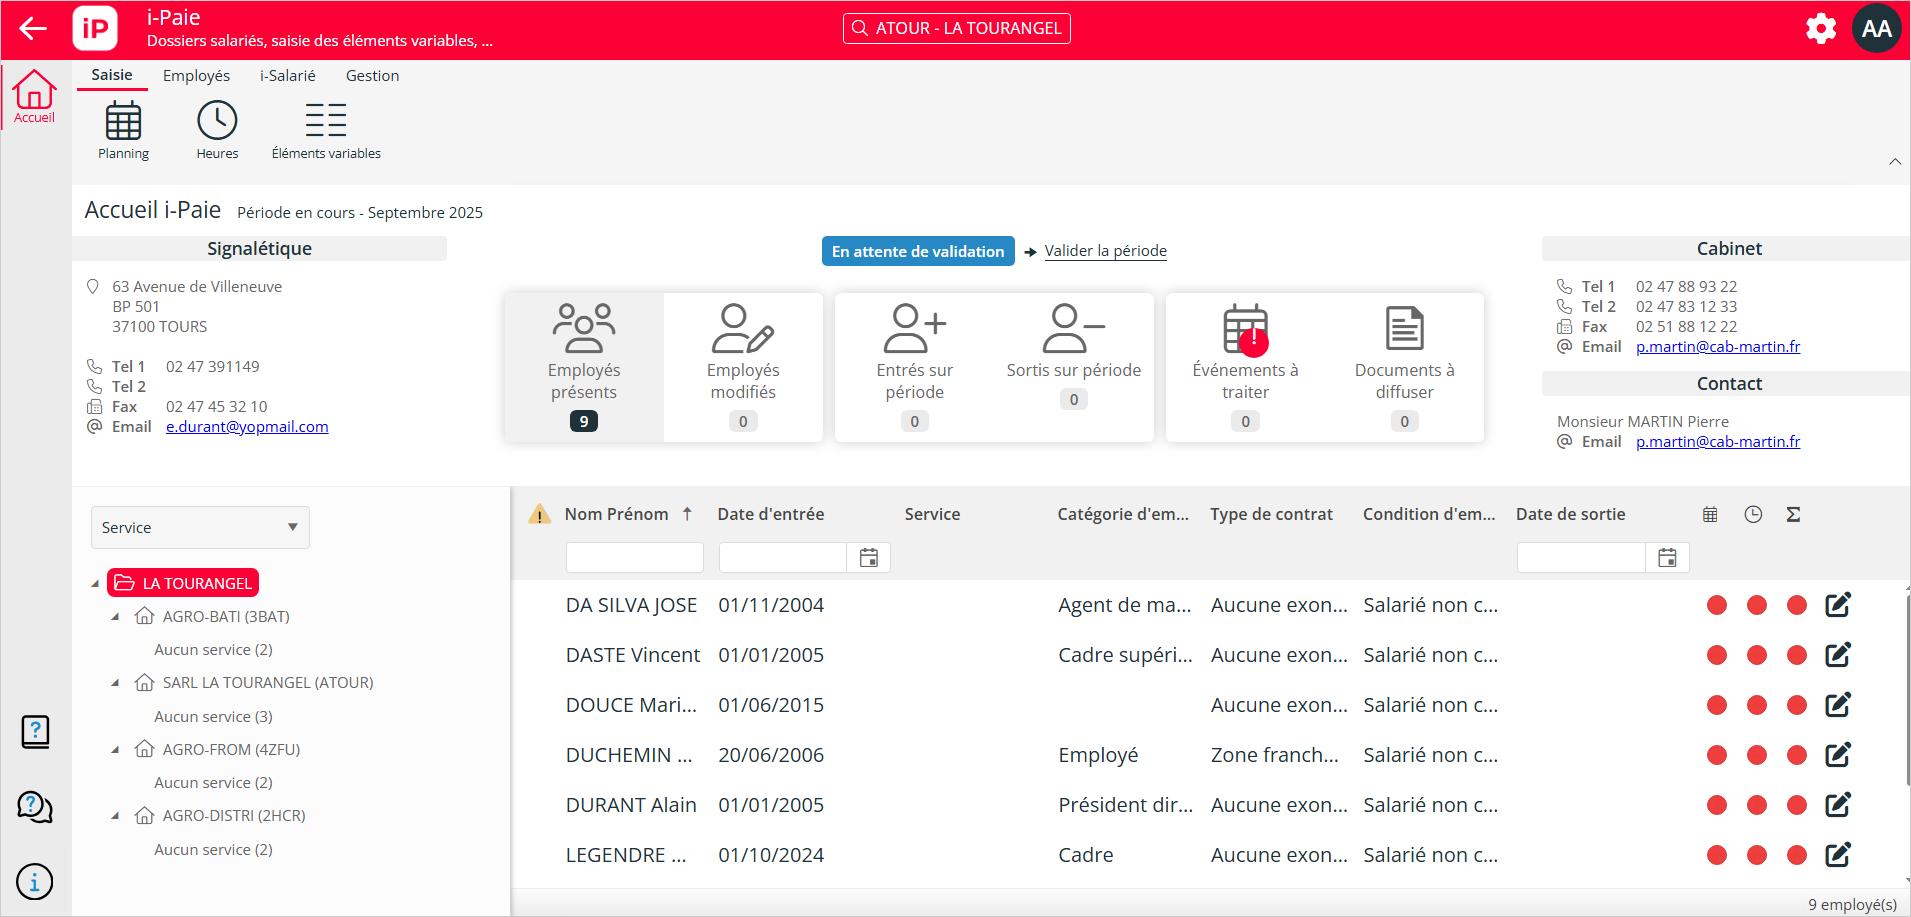Edit the LEGENDRE employee record
This screenshot has height=917, width=1911.
click(1838, 855)
